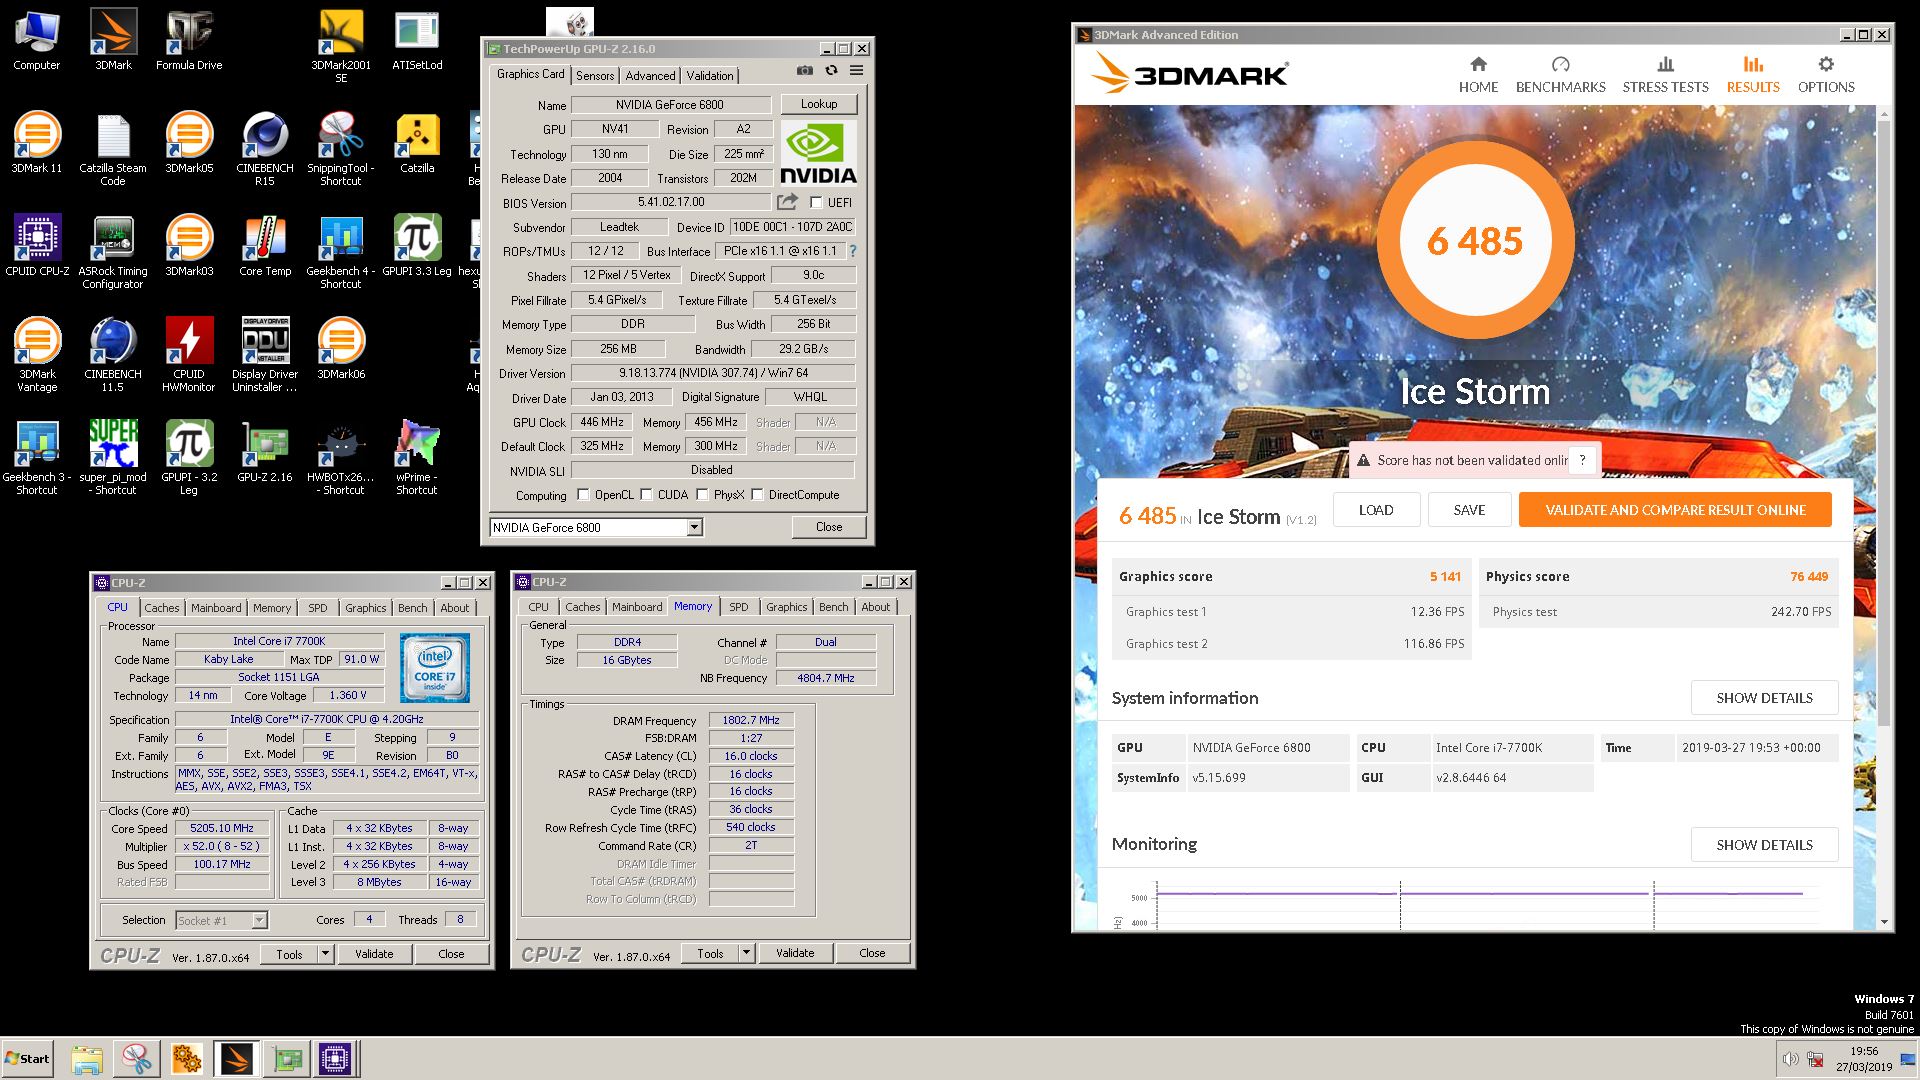Open Windows Explorer from the taskbar
Image resolution: width=1920 pixels, height=1080 pixels.
(87, 1059)
